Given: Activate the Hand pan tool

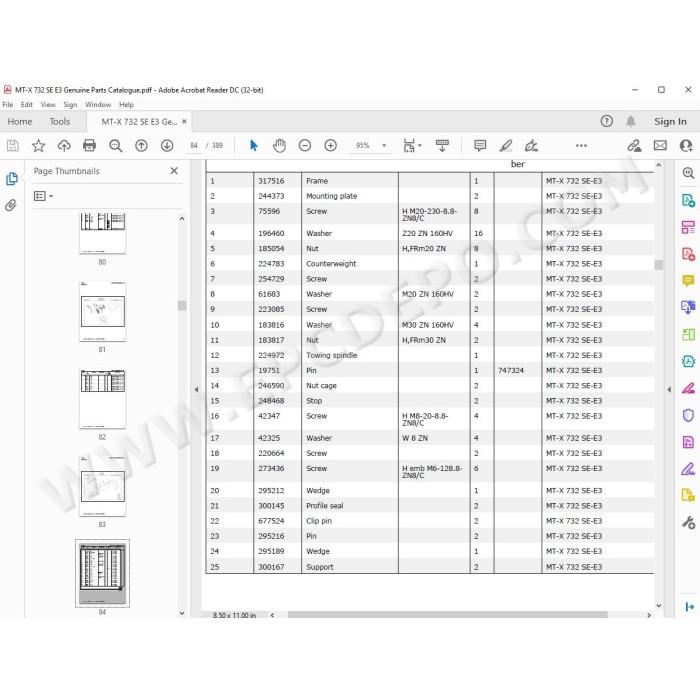Looking at the screenshot, I should coord(279,146).
